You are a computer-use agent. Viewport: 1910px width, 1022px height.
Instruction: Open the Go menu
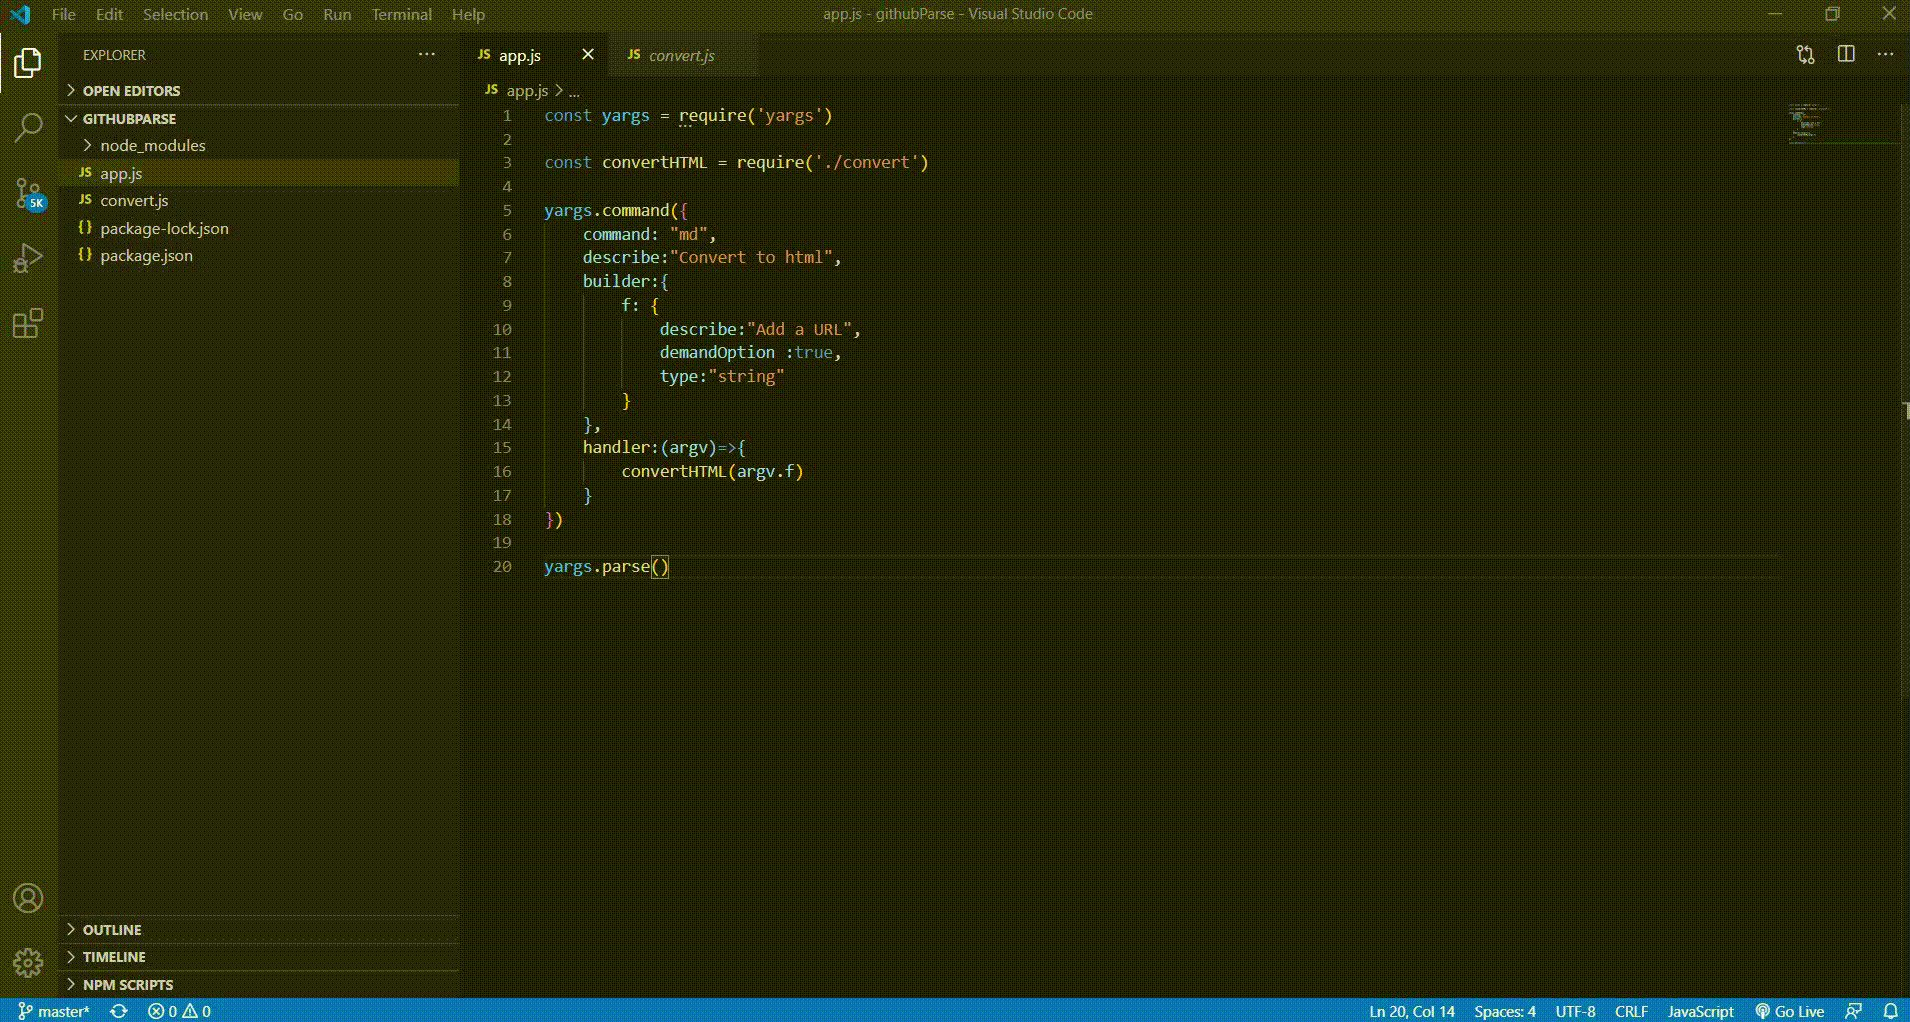pyautogui.click(x=292, y=14)
